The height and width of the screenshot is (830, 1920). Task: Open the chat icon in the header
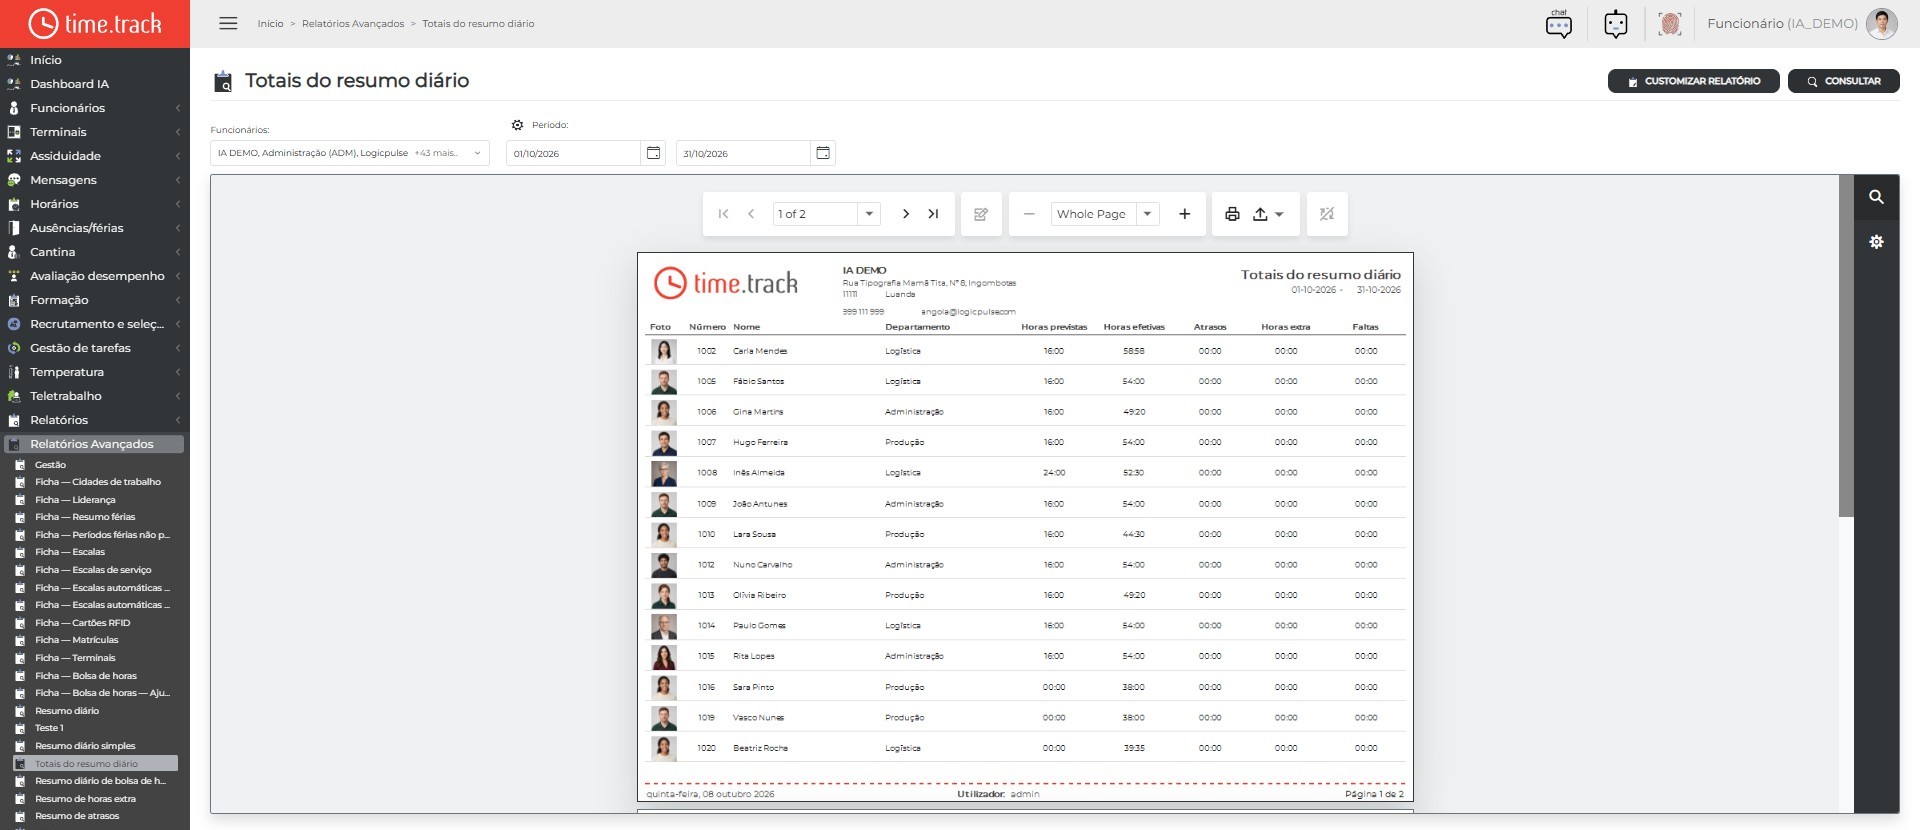[x=1558, y=24]
